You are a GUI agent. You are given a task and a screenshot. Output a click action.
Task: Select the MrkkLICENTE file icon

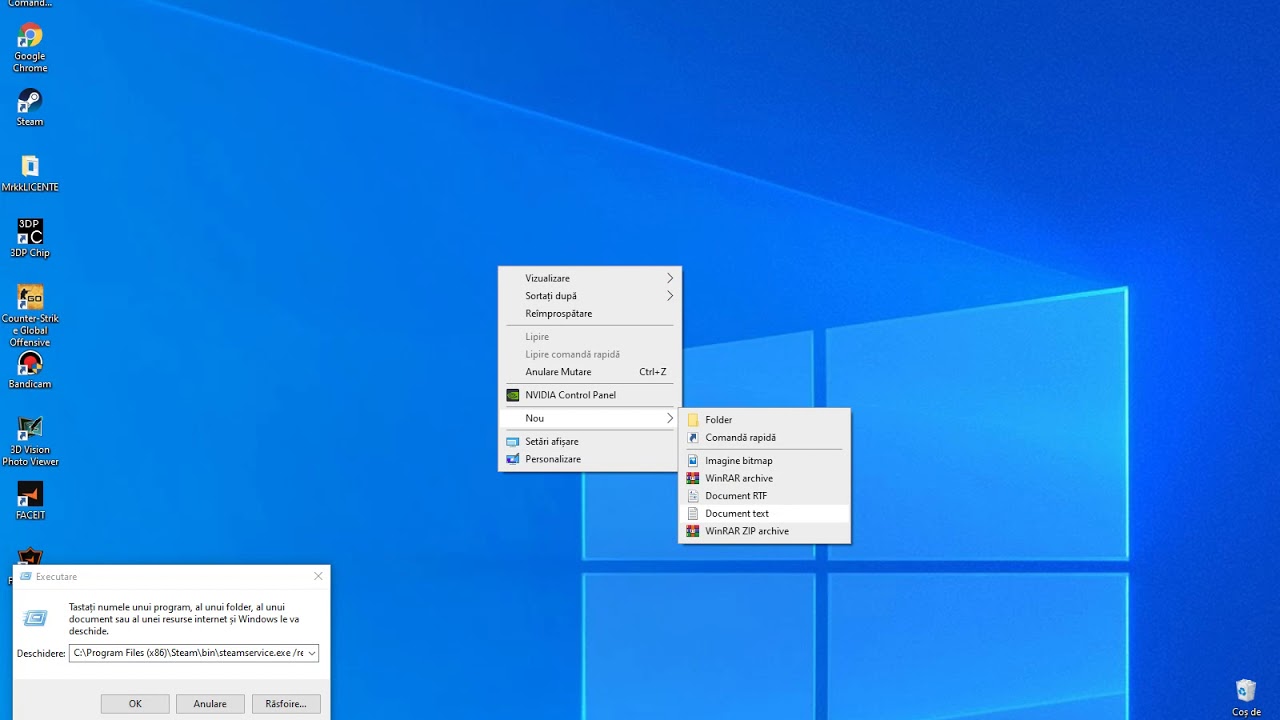30,173
